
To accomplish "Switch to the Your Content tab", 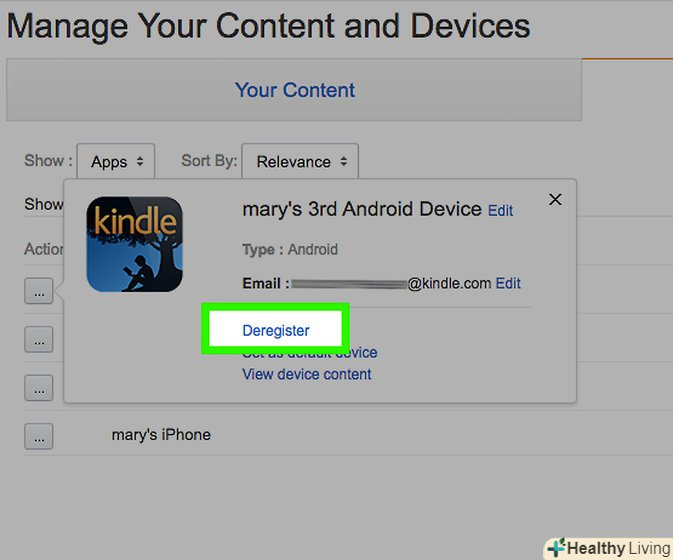I will coord(294,90).
